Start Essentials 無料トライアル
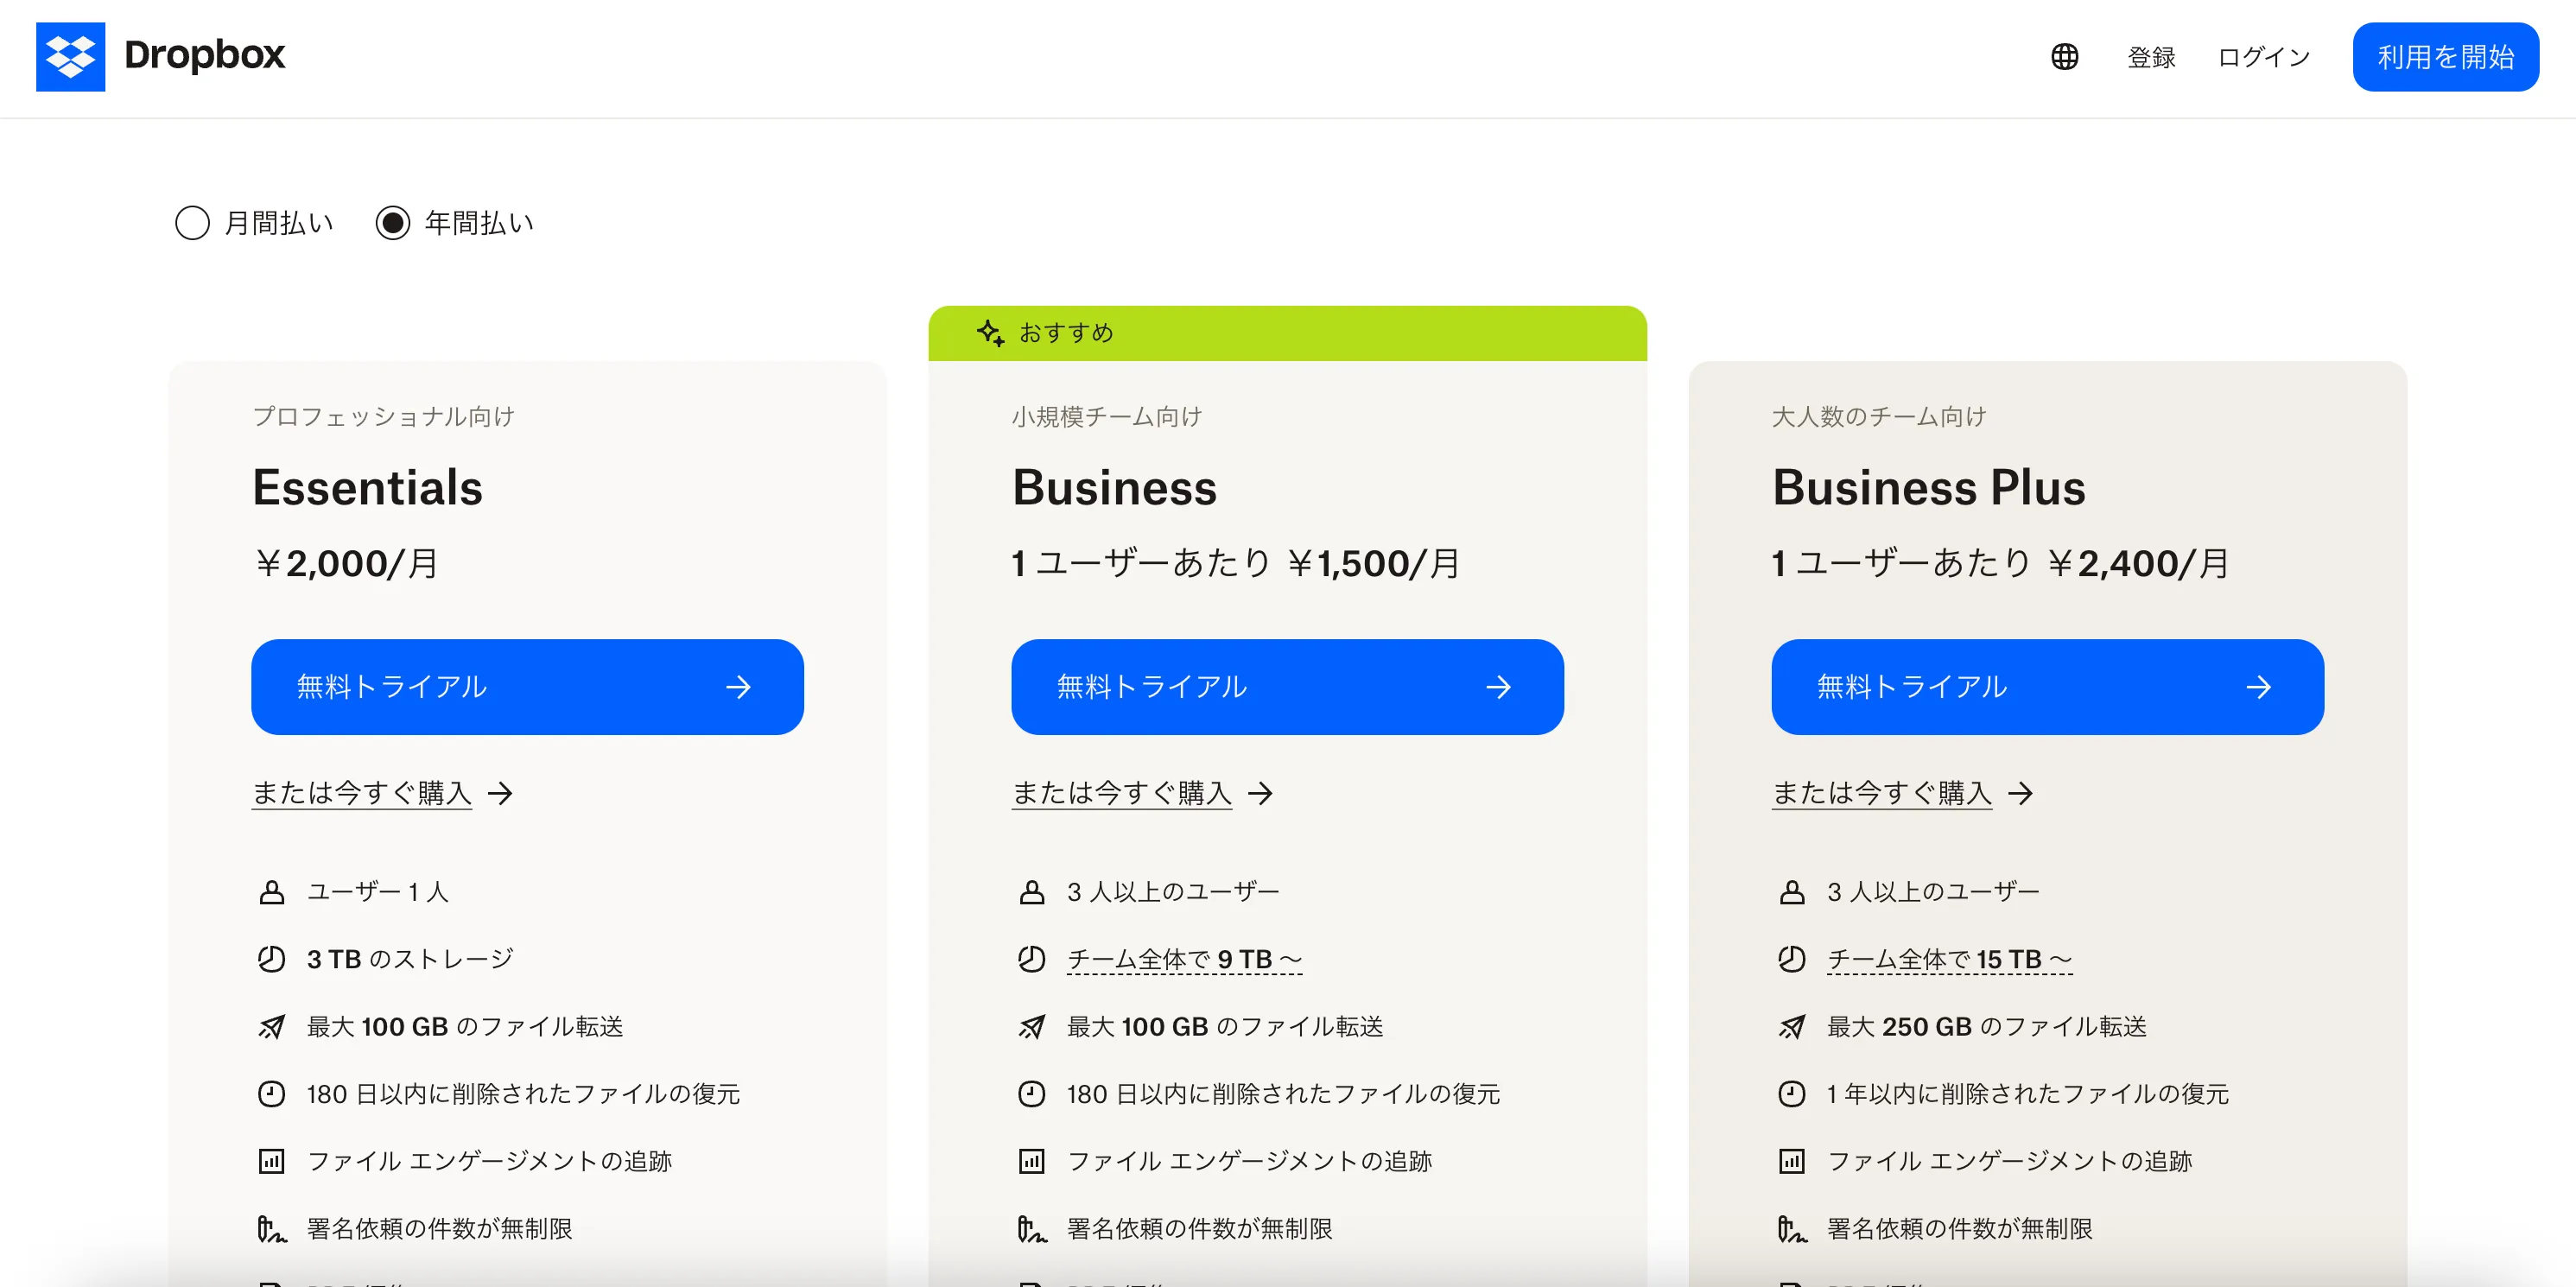2576x1287 pixels. [527, 687]
